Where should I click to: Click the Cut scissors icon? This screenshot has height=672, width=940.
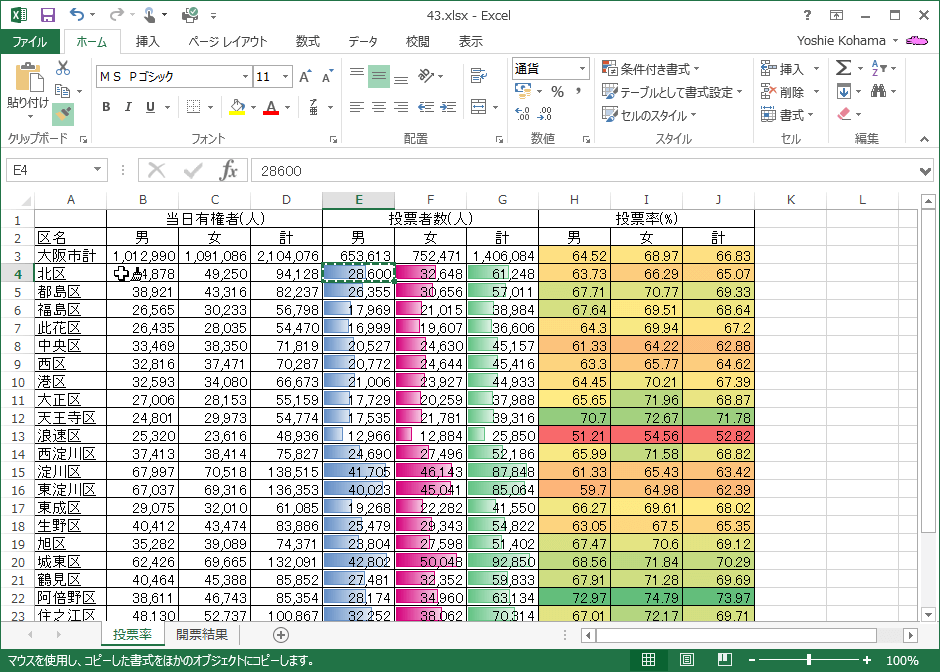pos(63,67)
